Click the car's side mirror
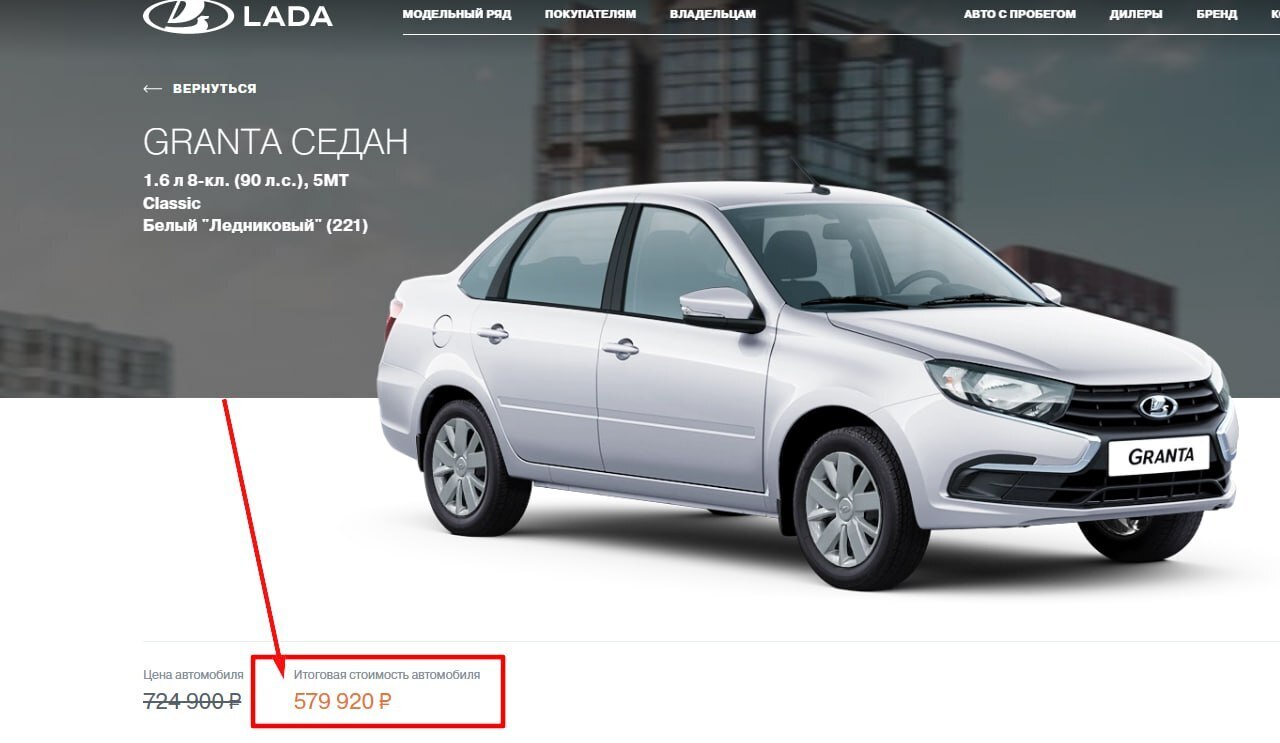 click(720, 308)
